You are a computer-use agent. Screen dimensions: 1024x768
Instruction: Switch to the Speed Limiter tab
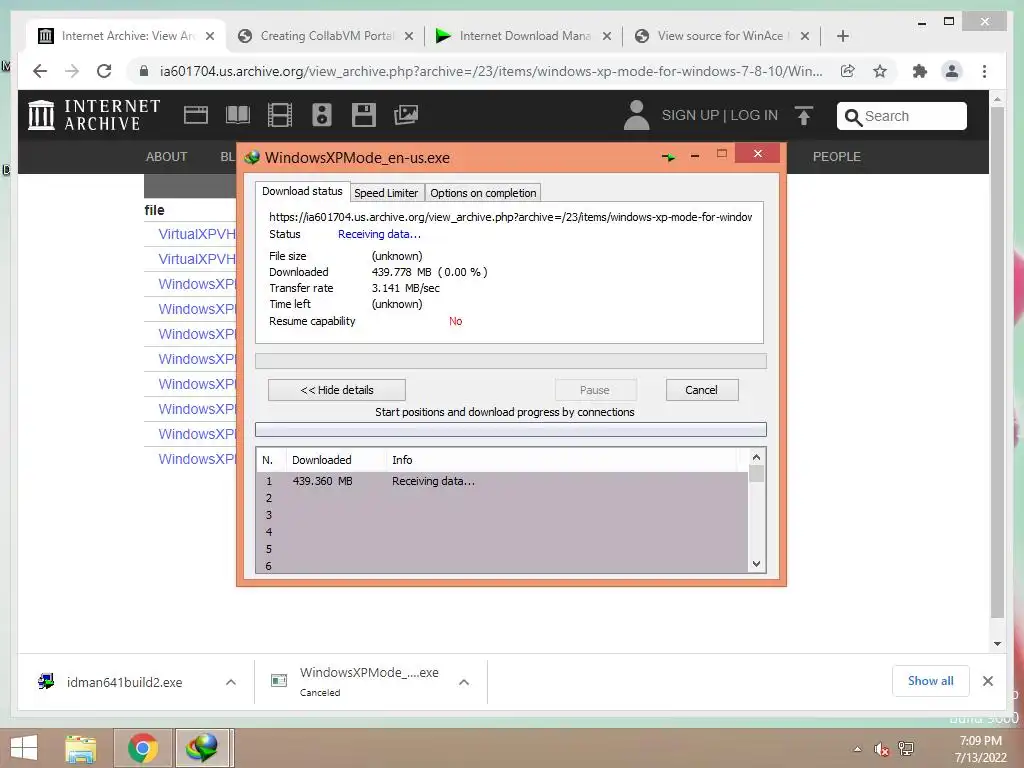[x=386, y=193]
